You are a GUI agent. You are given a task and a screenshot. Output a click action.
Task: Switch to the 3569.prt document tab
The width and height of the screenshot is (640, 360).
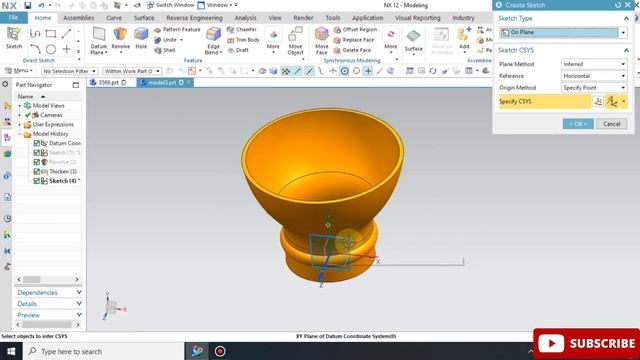[108, 82]
